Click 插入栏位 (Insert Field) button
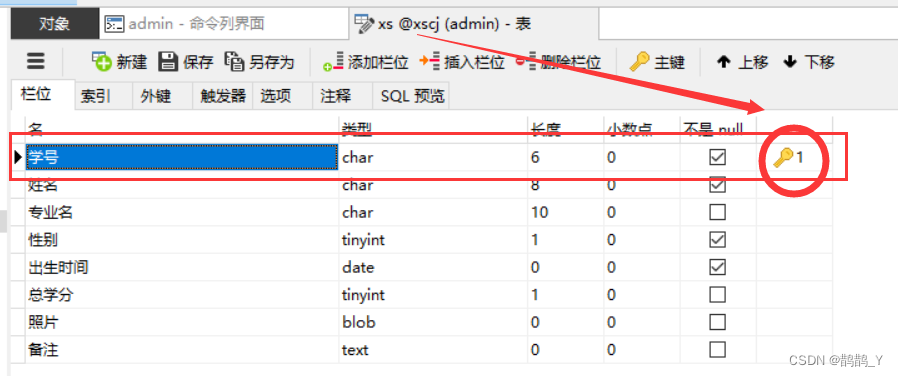 point(462,62)
